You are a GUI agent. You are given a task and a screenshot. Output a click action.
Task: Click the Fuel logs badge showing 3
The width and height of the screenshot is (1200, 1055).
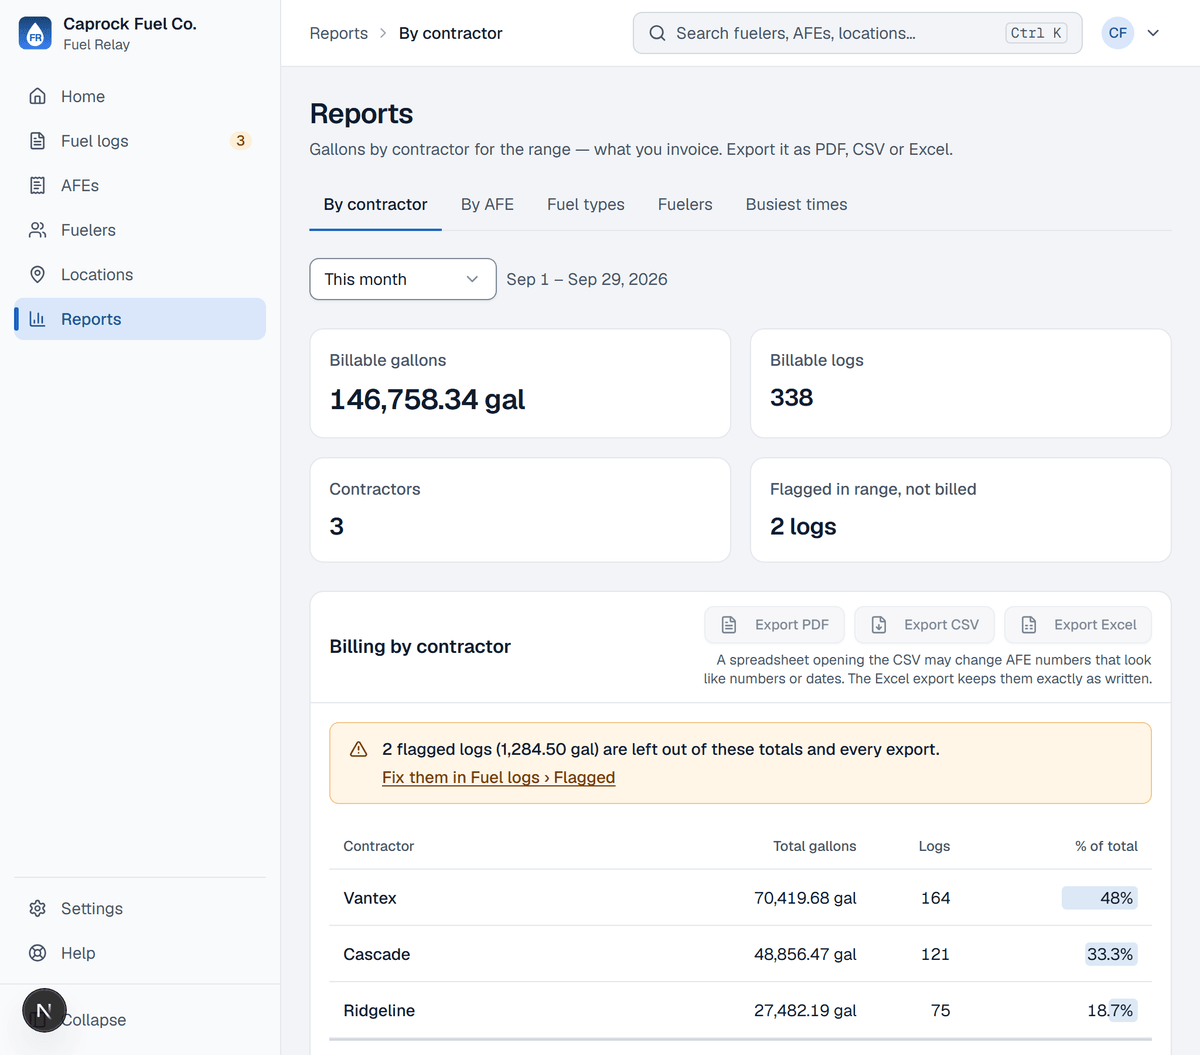coord(240,141)
